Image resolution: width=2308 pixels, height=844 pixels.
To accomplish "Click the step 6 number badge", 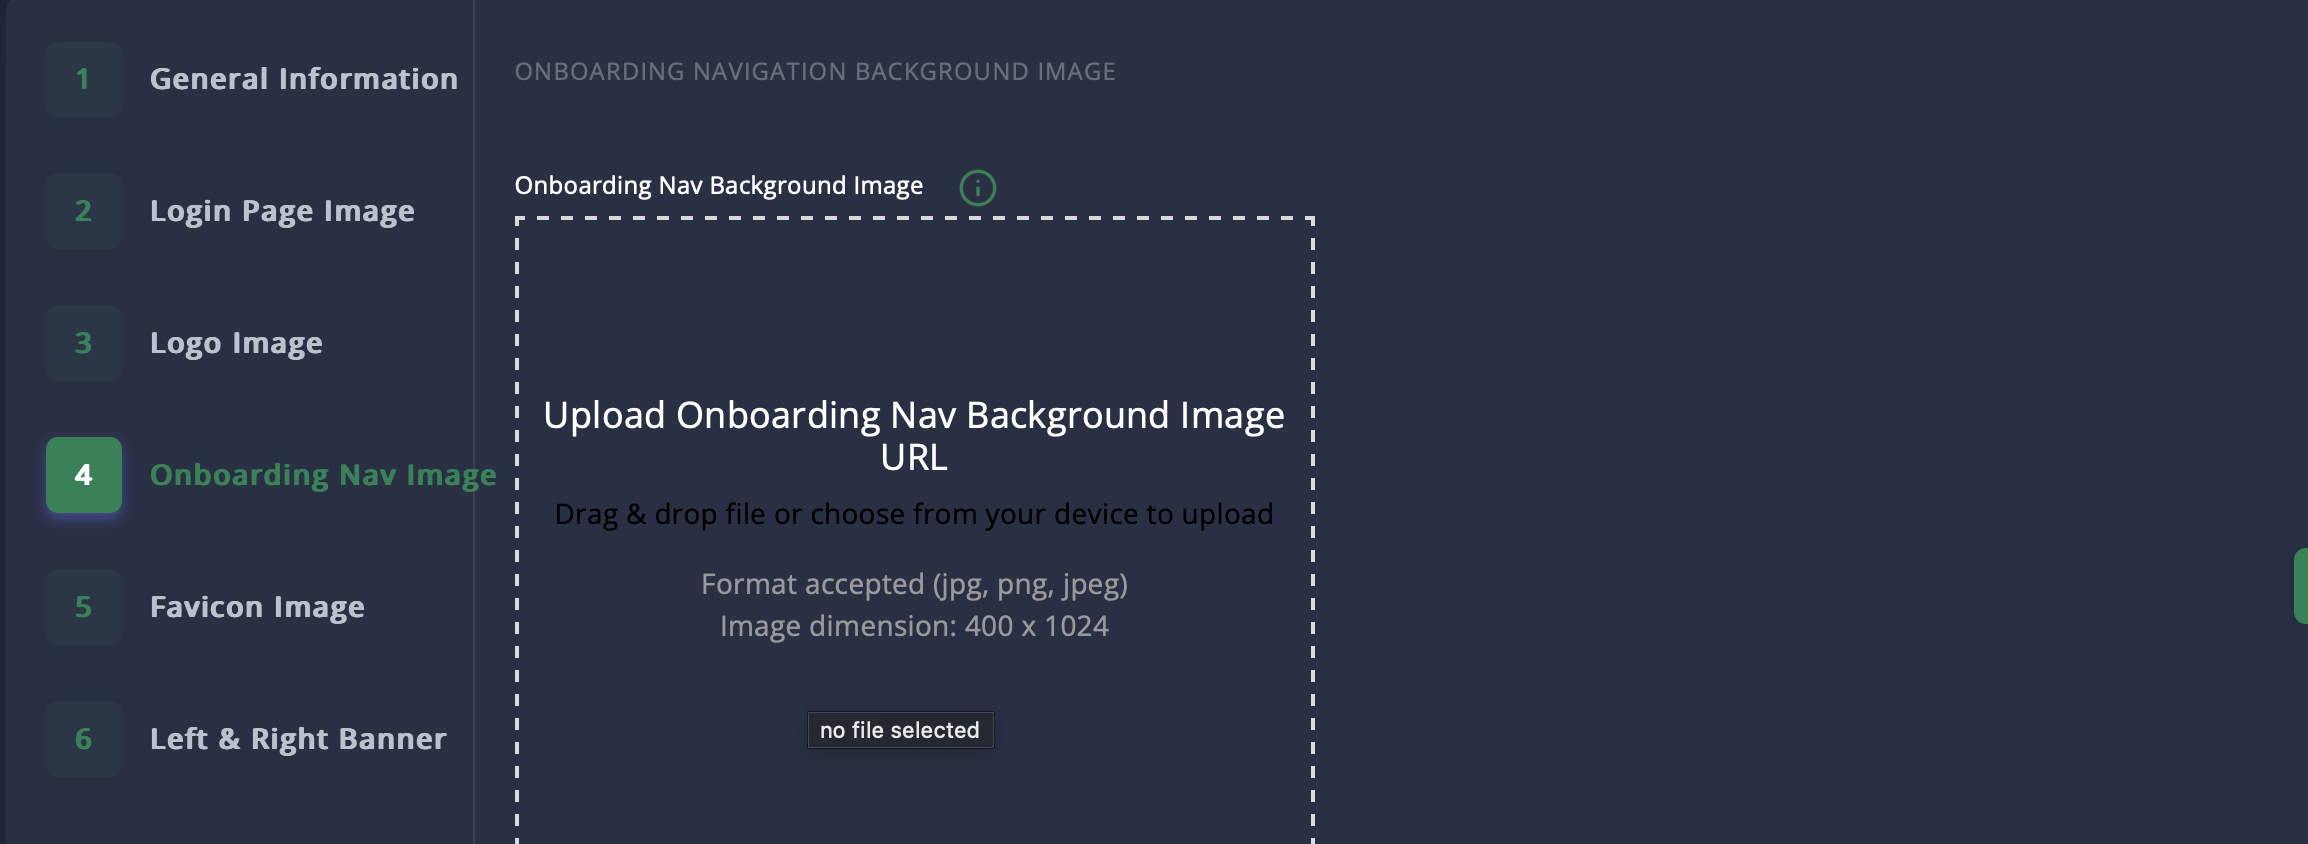I will [x=84, y=739].
